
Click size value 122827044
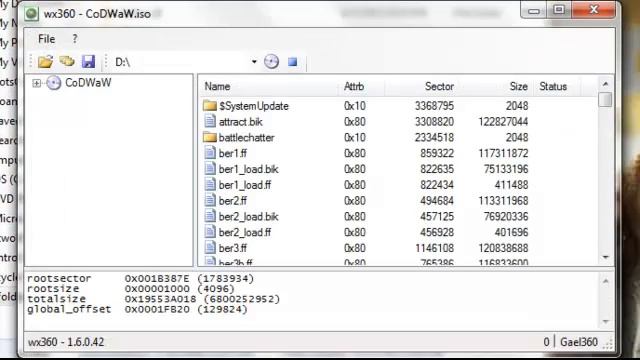[503, 122]
